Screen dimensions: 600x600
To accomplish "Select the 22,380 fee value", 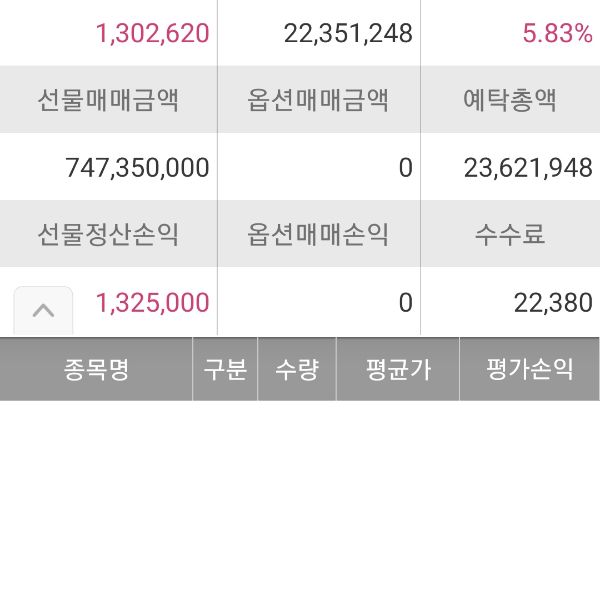I will [553, 303].
